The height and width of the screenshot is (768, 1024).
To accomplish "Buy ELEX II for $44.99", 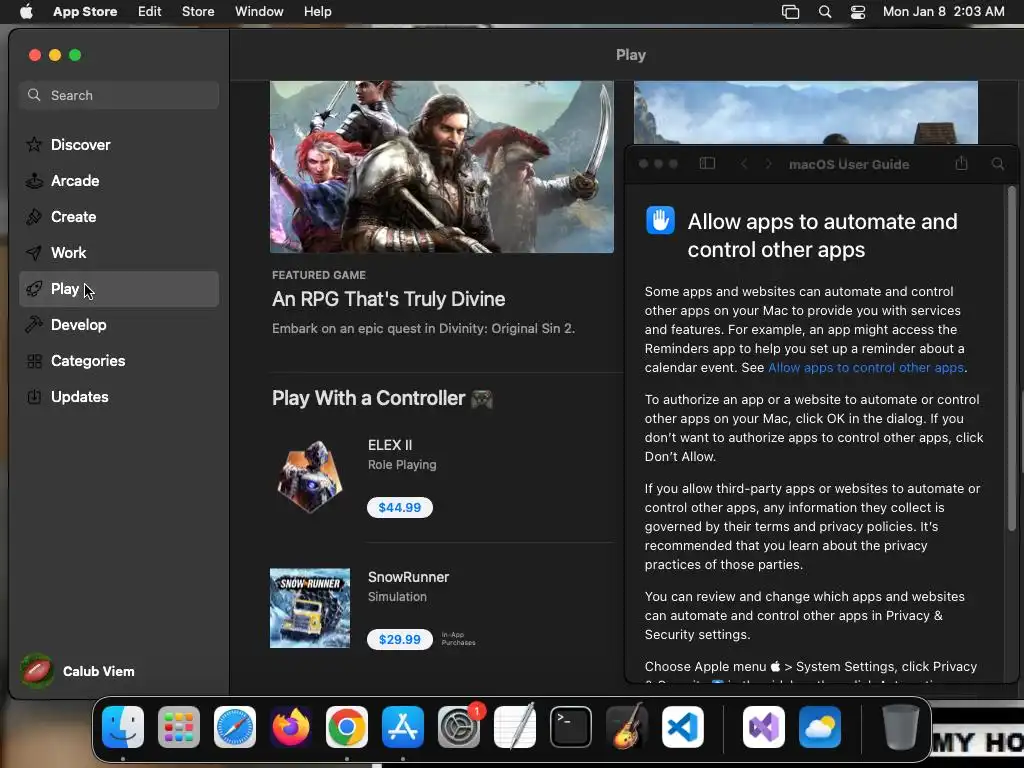I will 400,507.
